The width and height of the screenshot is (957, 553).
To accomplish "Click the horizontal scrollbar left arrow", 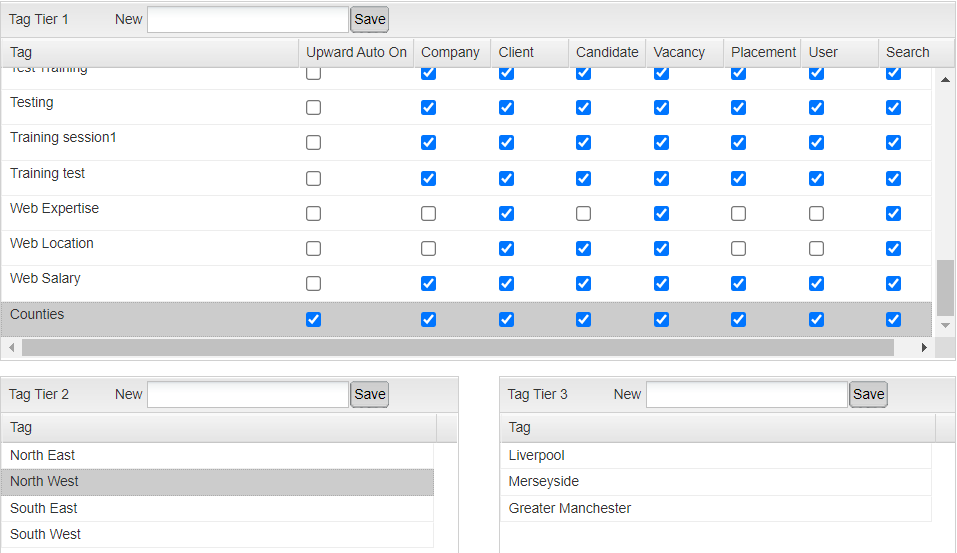I will click(x=12, y=347).
